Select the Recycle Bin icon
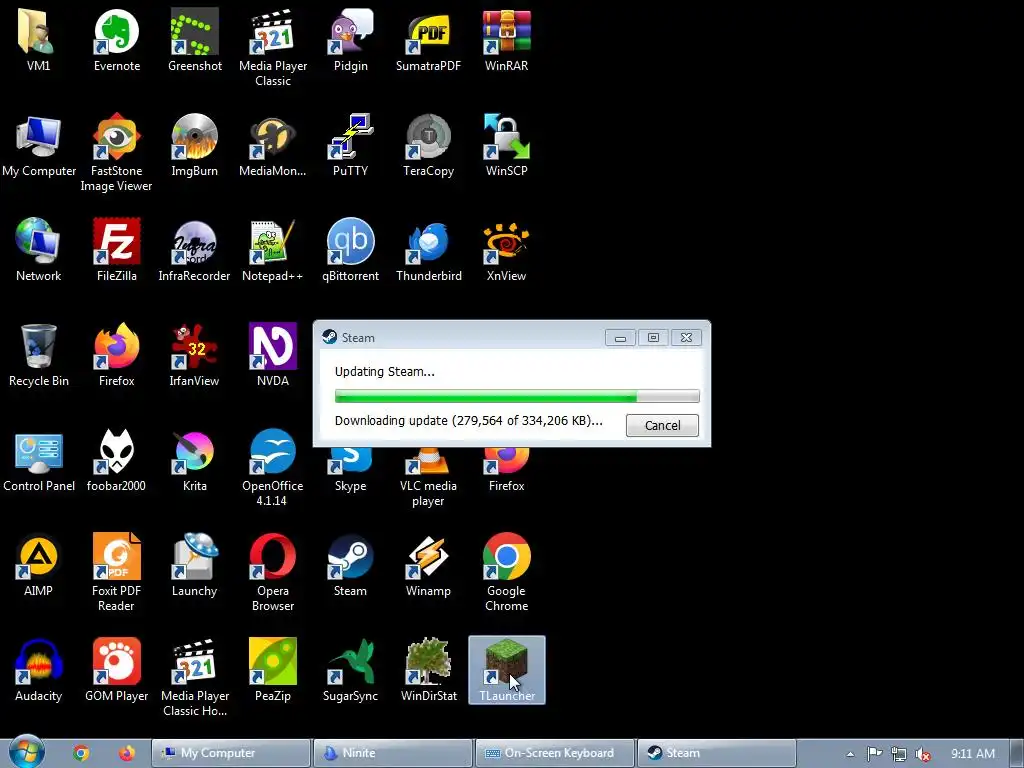The image size is (1024, 768). [39, 356]
